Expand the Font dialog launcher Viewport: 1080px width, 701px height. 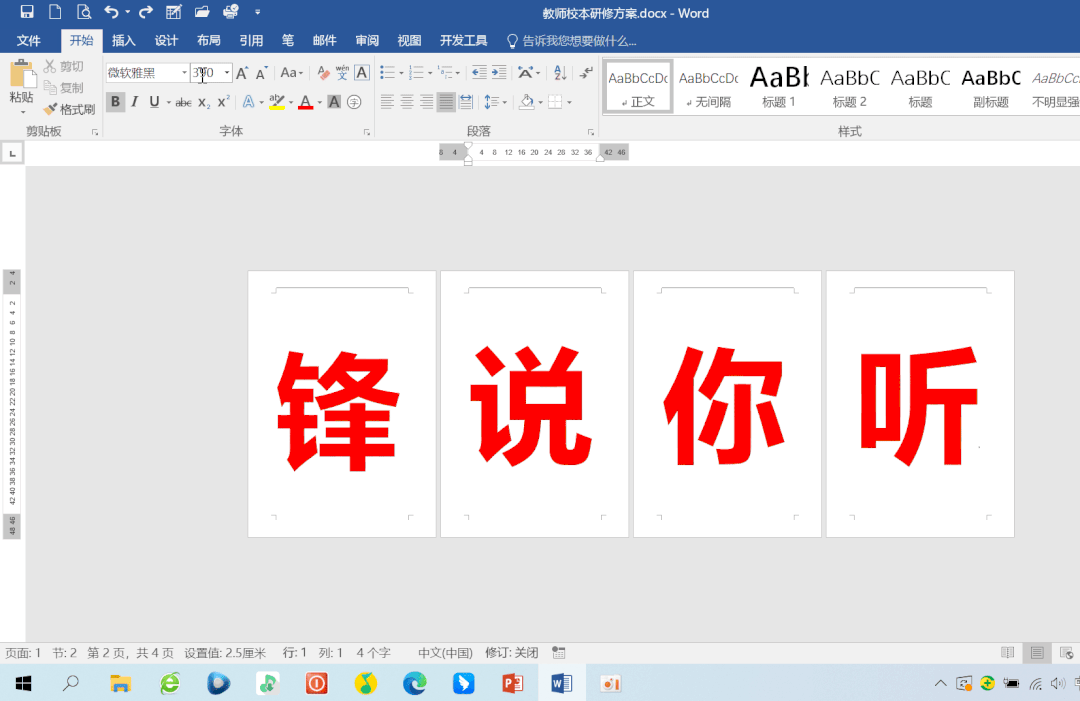point(367,131)
